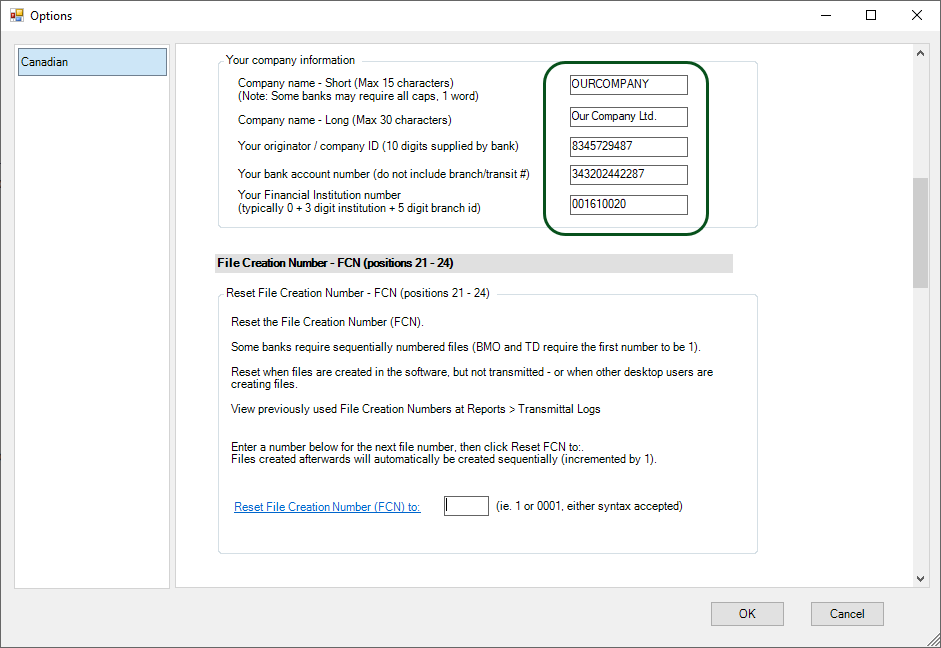This screenshot has width=941, height=648.
Task: Click the empty FCN number entry box
Action: (x=465, y=505)
